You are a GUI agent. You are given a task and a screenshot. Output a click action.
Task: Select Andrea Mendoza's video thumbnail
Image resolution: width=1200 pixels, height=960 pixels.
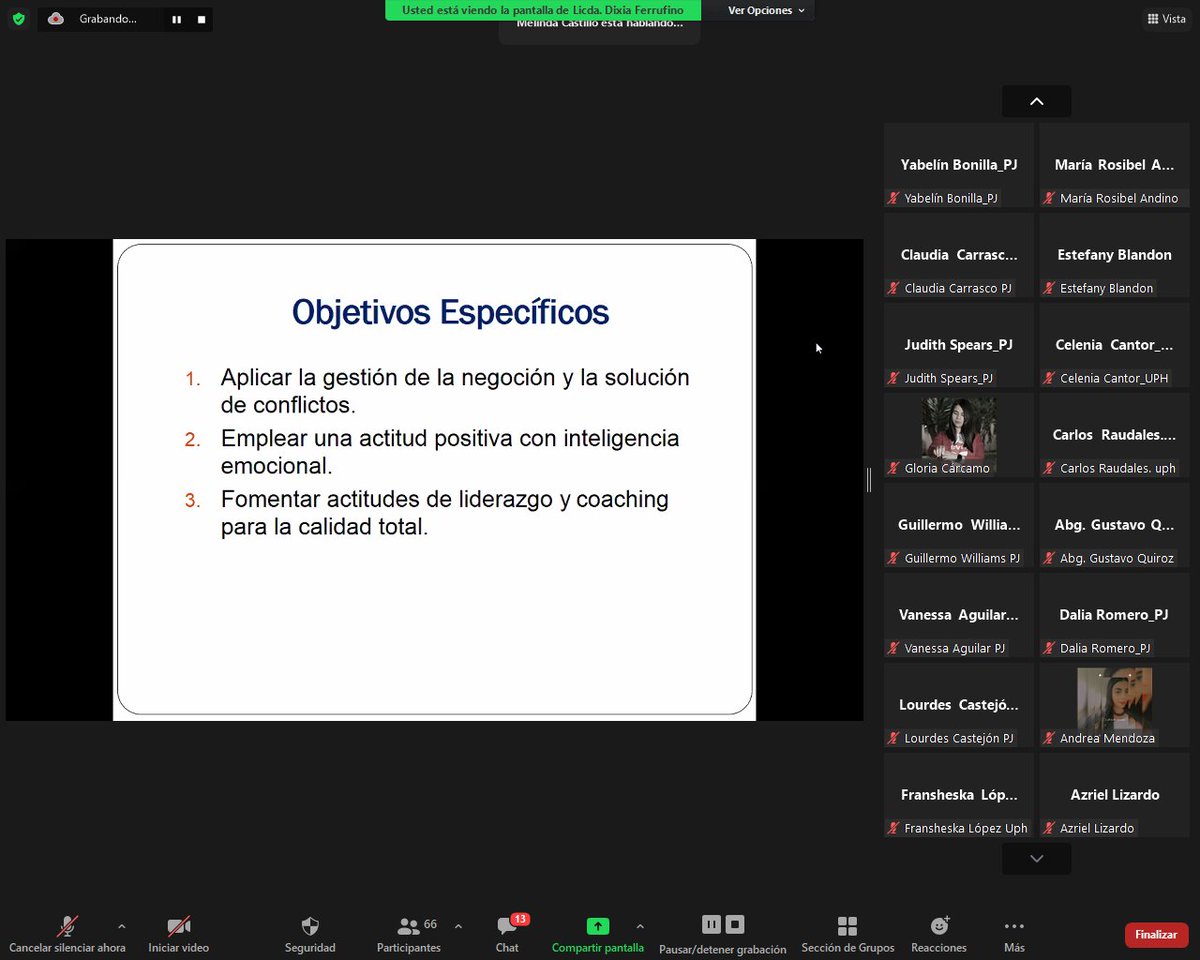(1115, 704)
